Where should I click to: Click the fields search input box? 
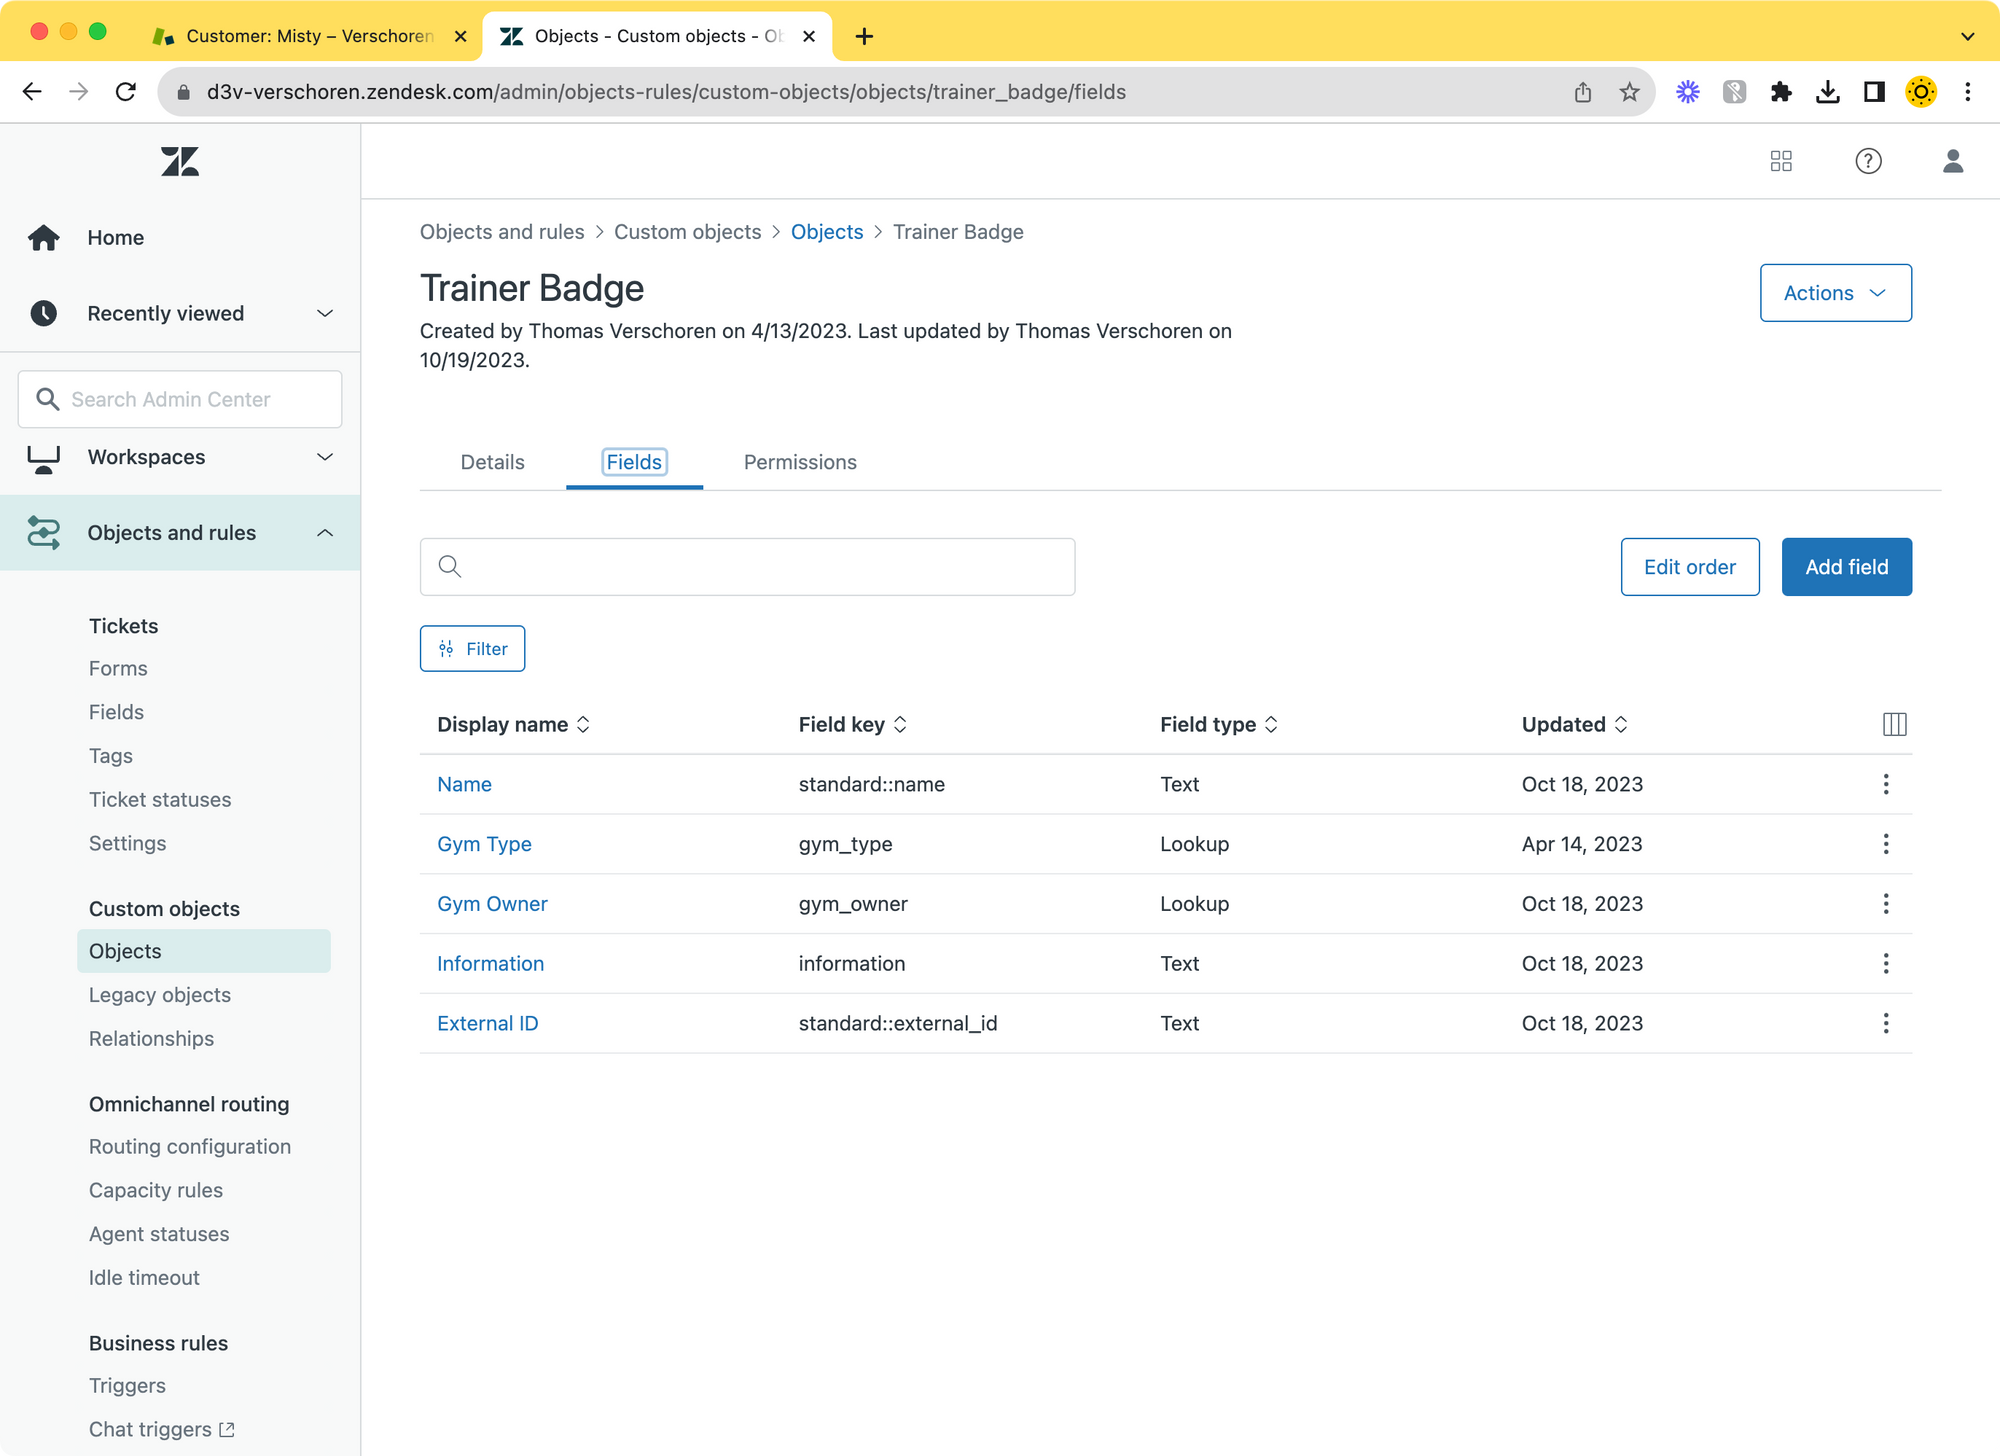(x=760, y=567)
